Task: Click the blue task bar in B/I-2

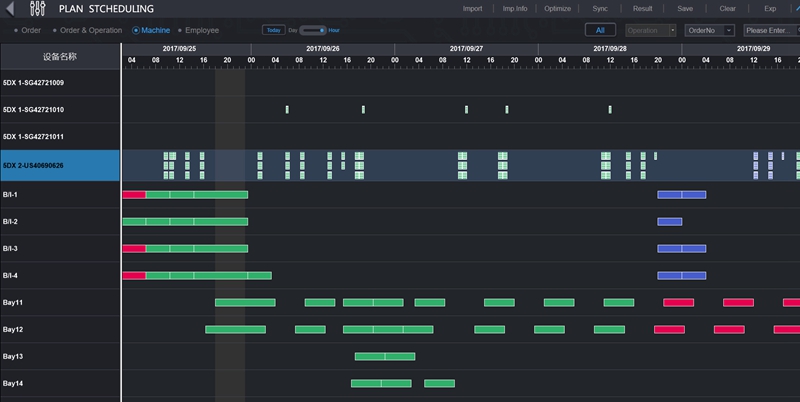Action: [670, 221]
